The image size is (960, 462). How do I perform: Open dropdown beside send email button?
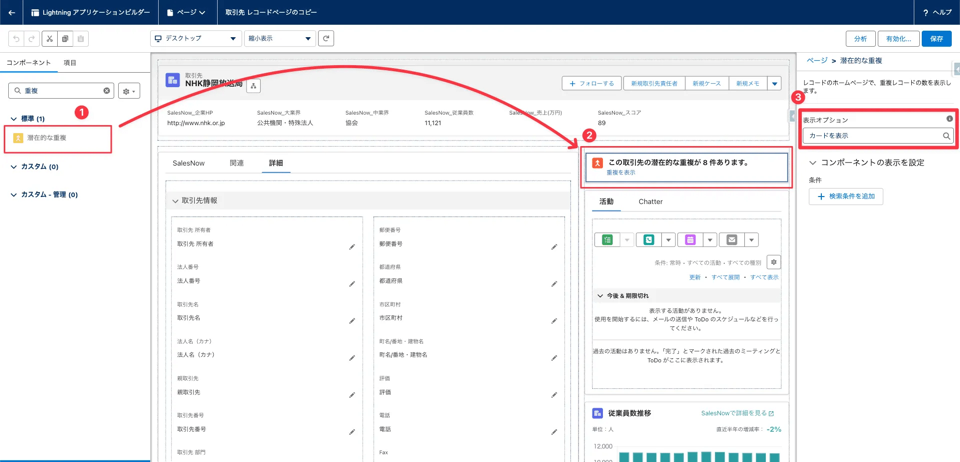(752, 240)
